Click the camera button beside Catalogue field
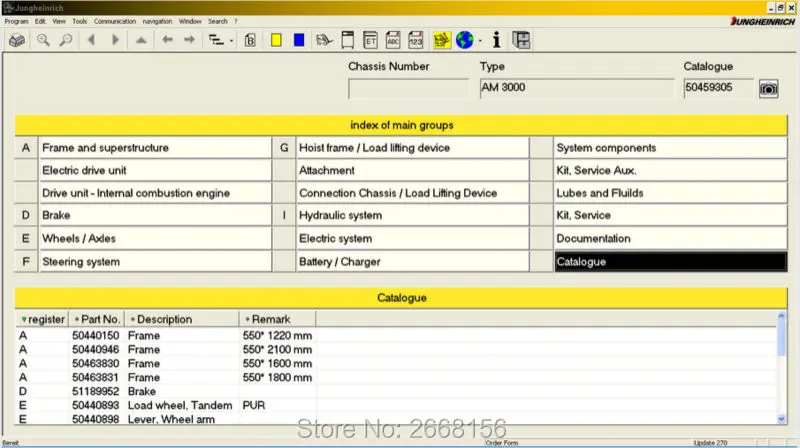Image resolution: width=800 pixels, height=448 pixels. point(768,89)
